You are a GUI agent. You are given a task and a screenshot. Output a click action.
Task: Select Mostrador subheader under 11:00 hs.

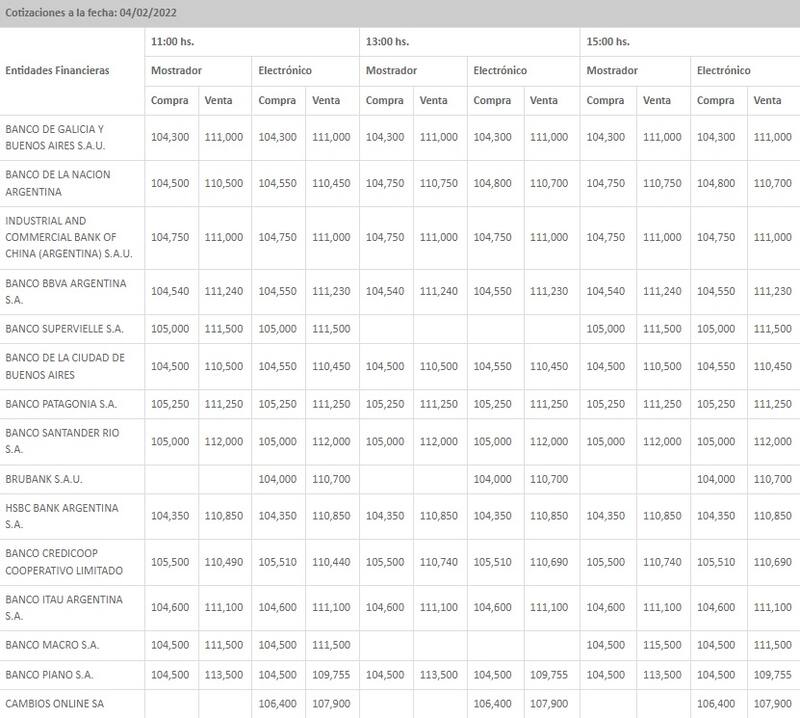(x=176, y=71)
